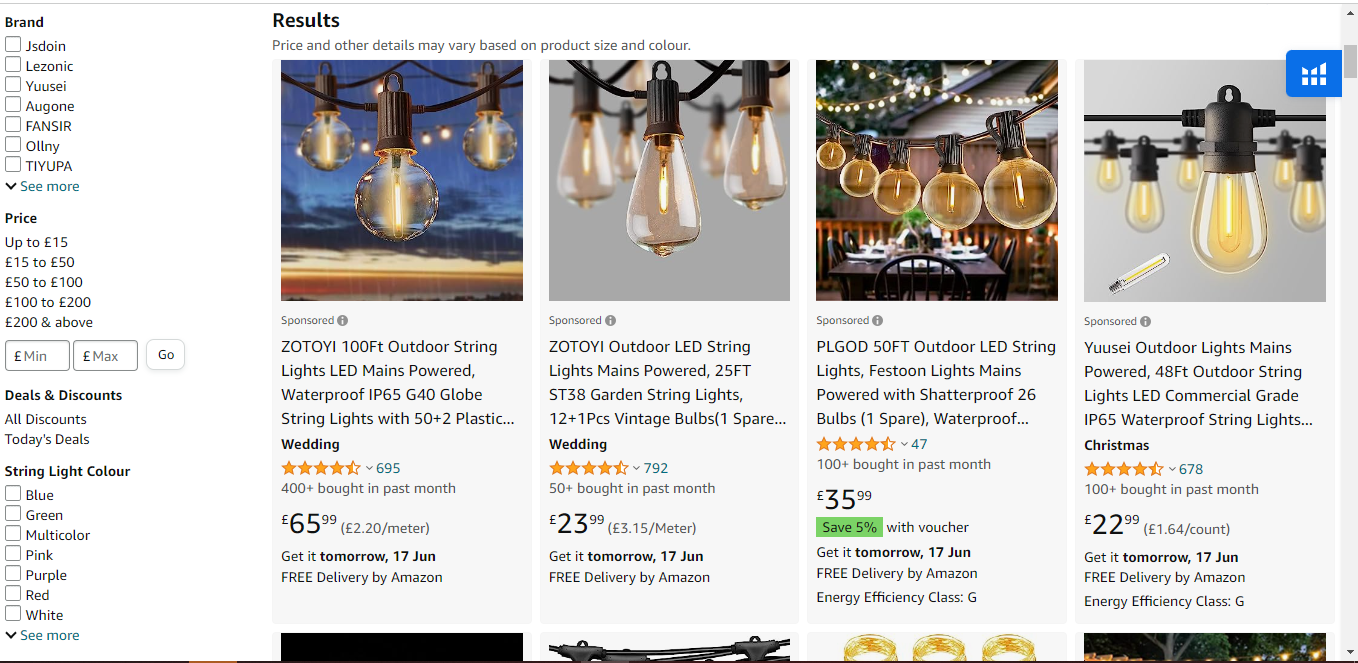Click Sponsored info icon on ZOTOYI 25FT listing
1358x663 pixels.
(x=610, y=321)
